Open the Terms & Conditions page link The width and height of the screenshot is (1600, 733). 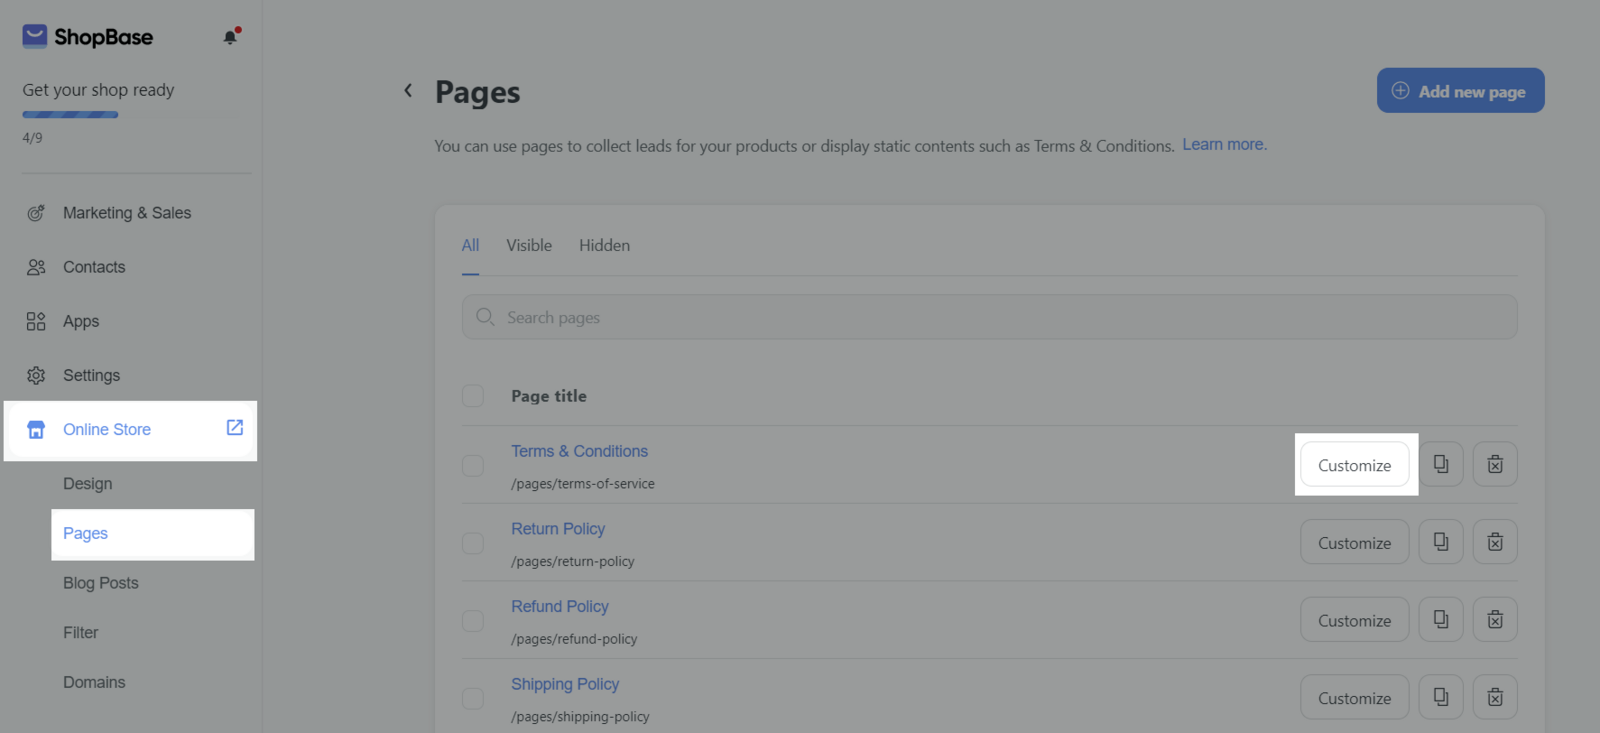[x=579, y=451]
